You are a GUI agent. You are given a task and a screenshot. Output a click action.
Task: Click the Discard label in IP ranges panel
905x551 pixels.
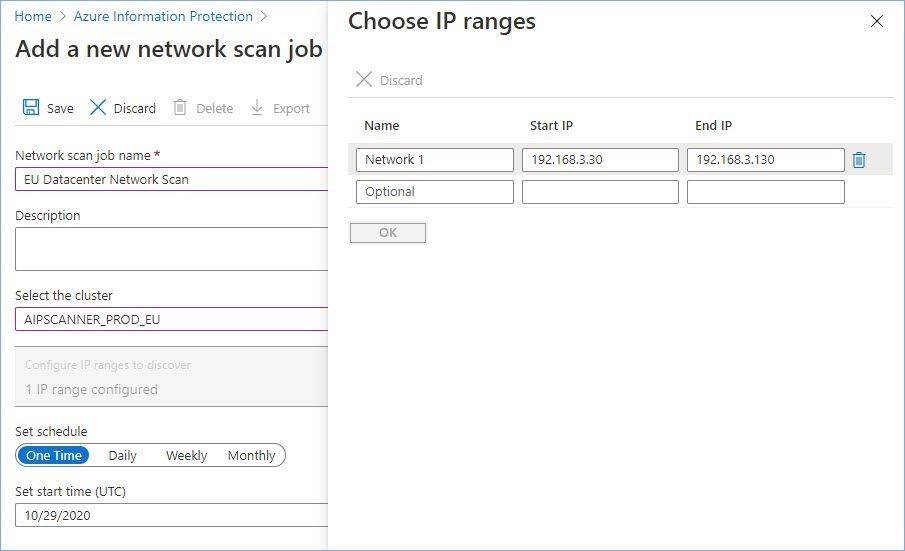pyautogui.click(x=401, y=80)
